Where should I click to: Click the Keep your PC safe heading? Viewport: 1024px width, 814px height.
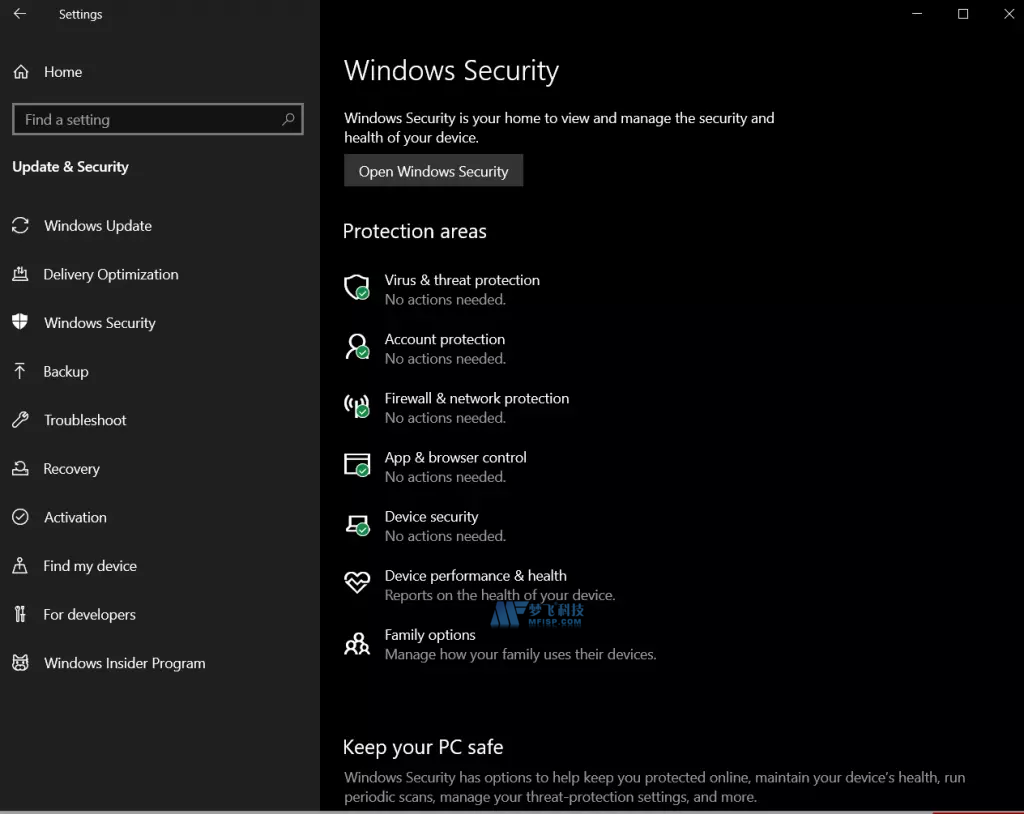(423, 747)
